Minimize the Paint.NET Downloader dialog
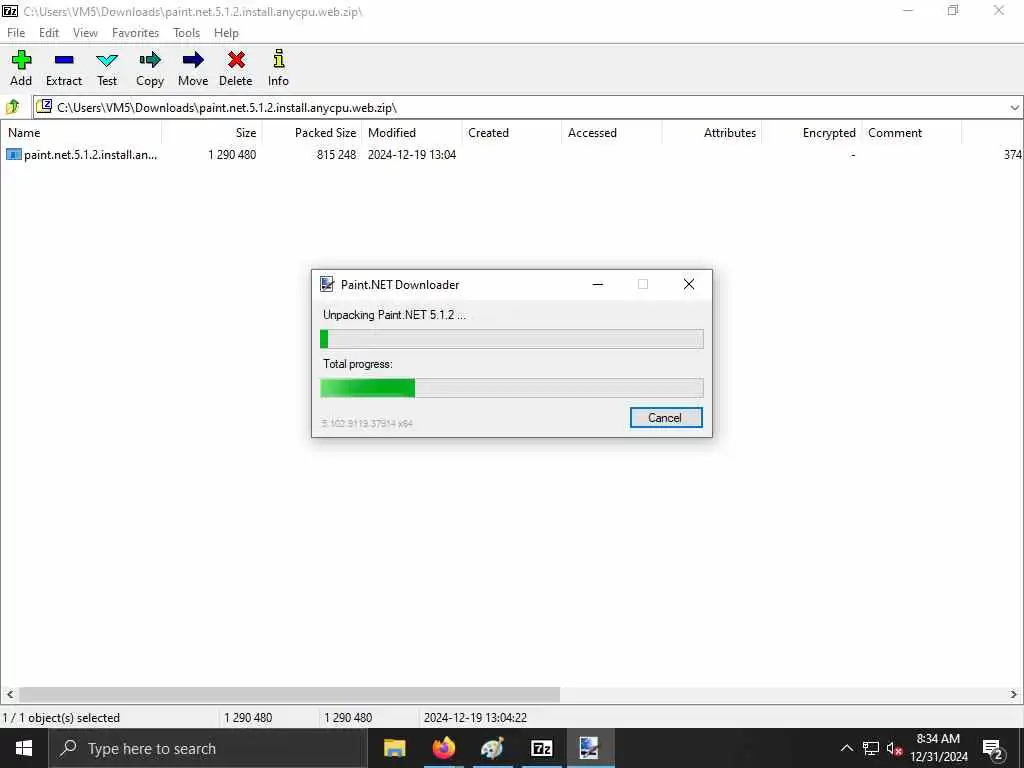Screen dimensions: 1024x768 (598, 284)
